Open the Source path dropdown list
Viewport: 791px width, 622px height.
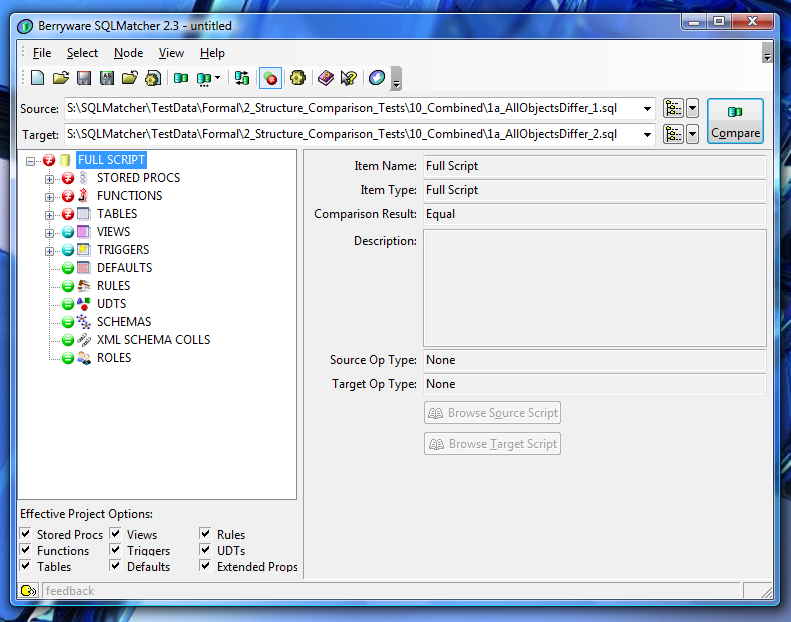click(x=647, y=108)
